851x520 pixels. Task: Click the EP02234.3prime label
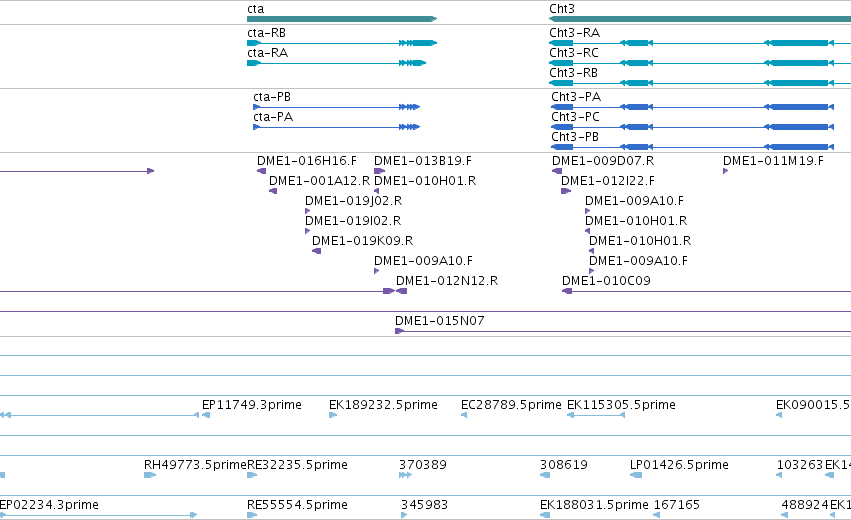click(49, 505)
